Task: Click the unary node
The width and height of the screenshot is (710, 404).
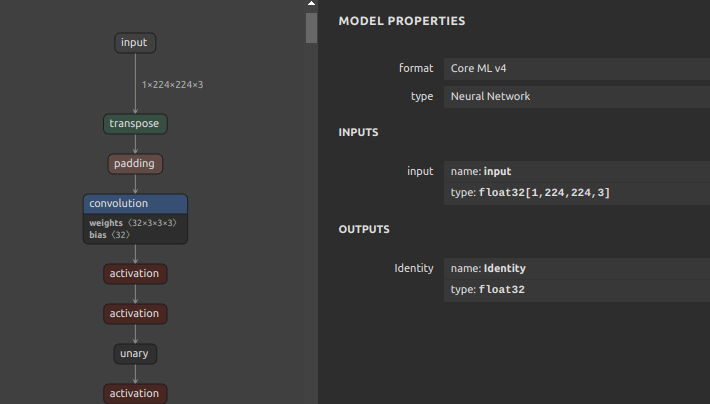Action: tap(135, 353)
